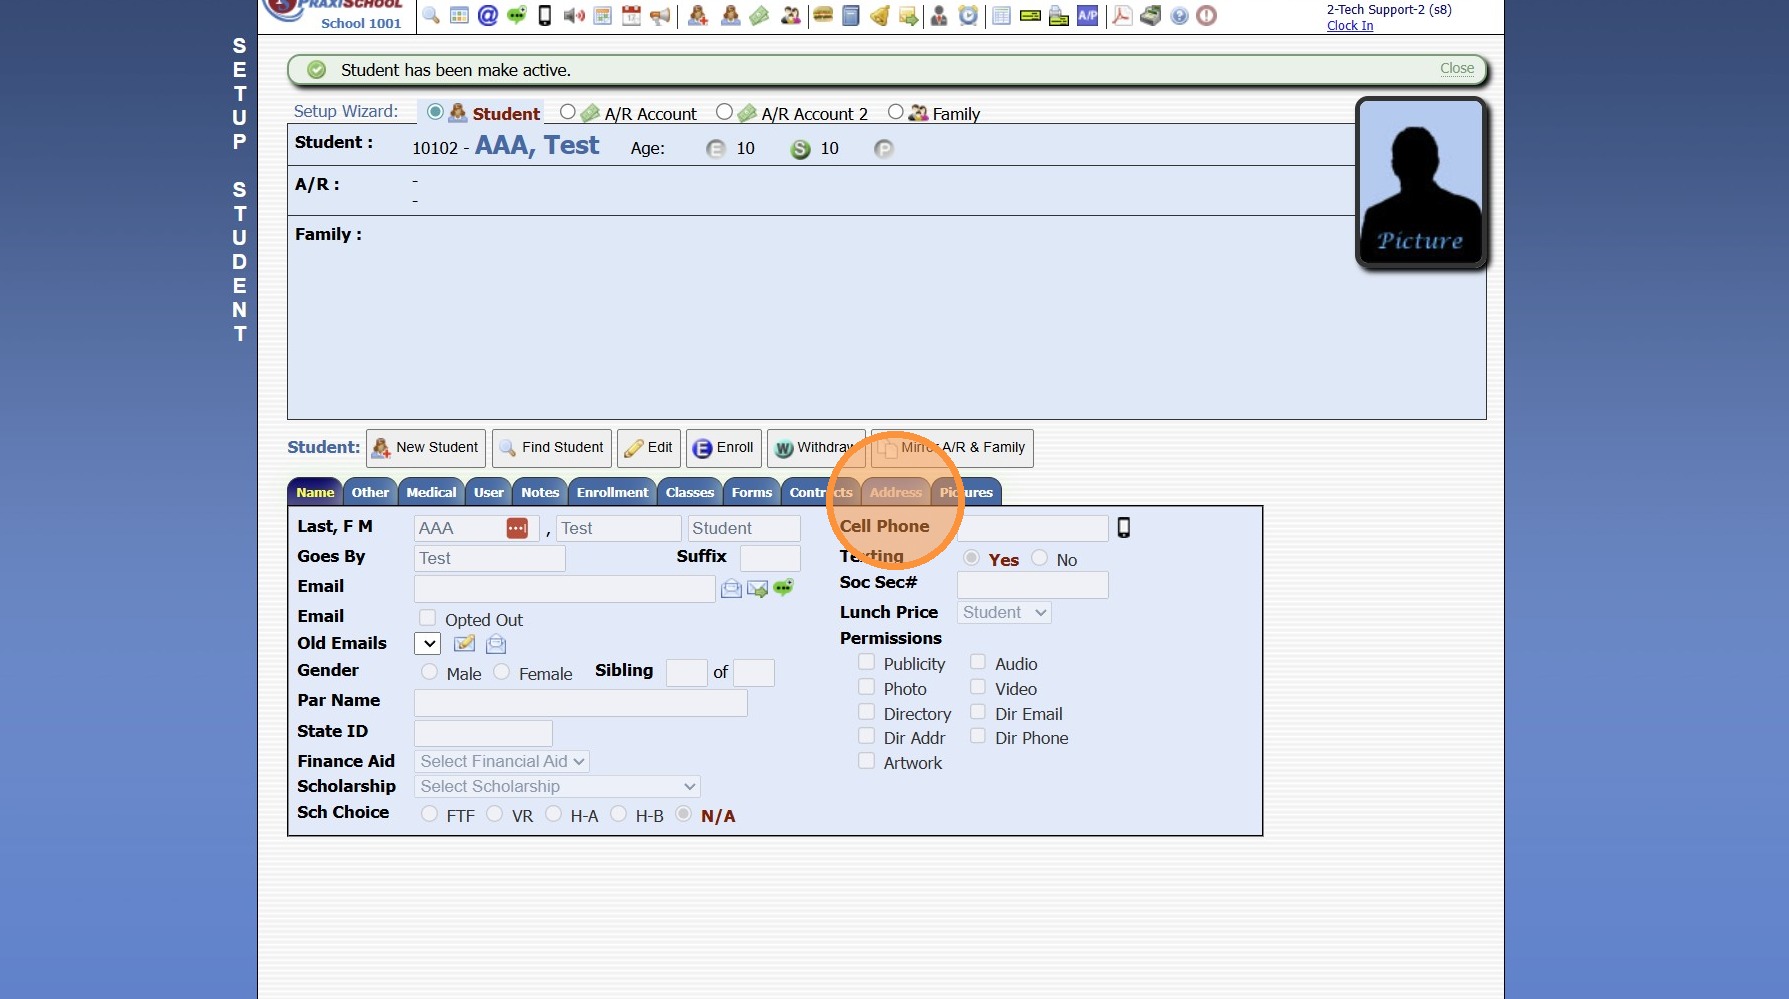
Task: Click the A/P icon in top toolbar
Action: [x=1087, y=15]
